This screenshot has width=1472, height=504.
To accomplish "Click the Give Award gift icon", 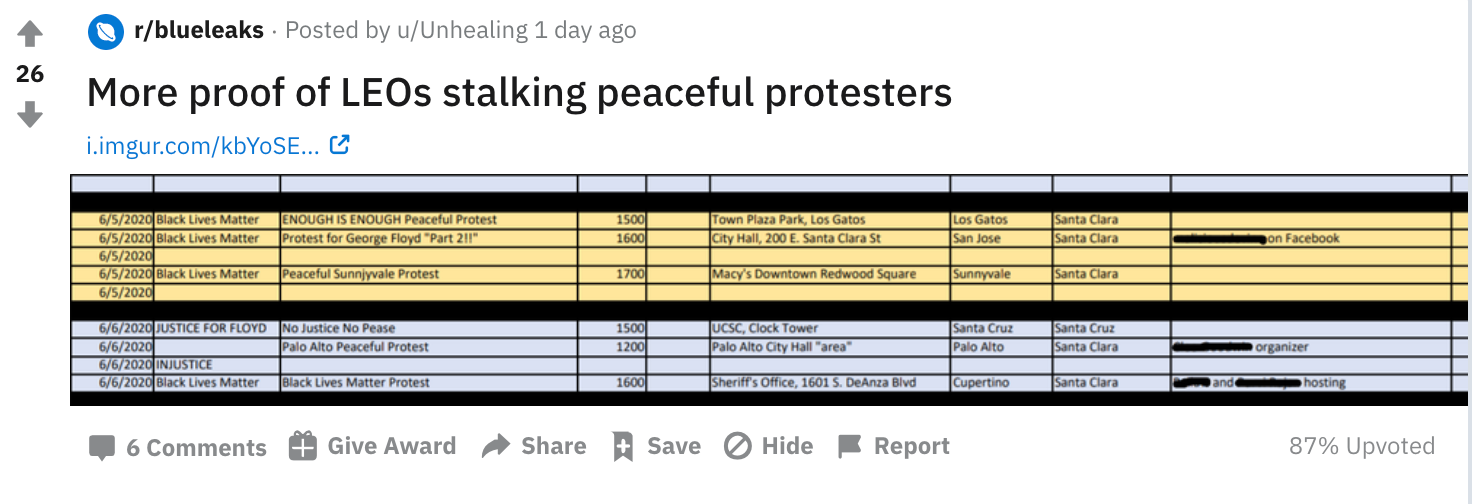I will tap(302, 446).
